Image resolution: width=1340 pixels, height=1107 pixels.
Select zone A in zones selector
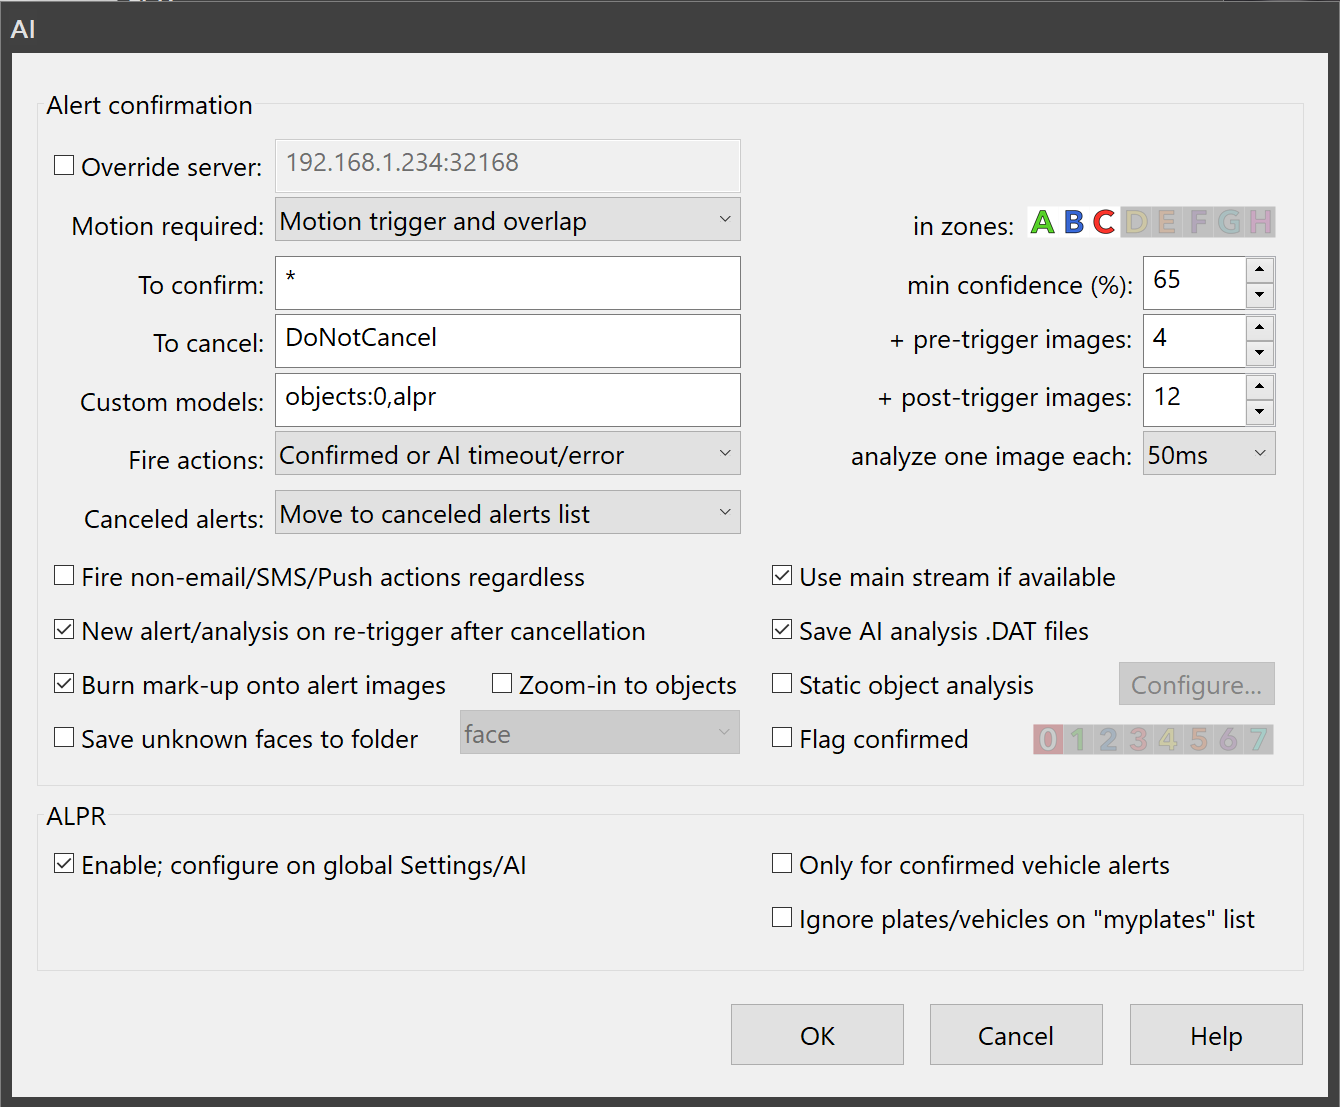1042,222
